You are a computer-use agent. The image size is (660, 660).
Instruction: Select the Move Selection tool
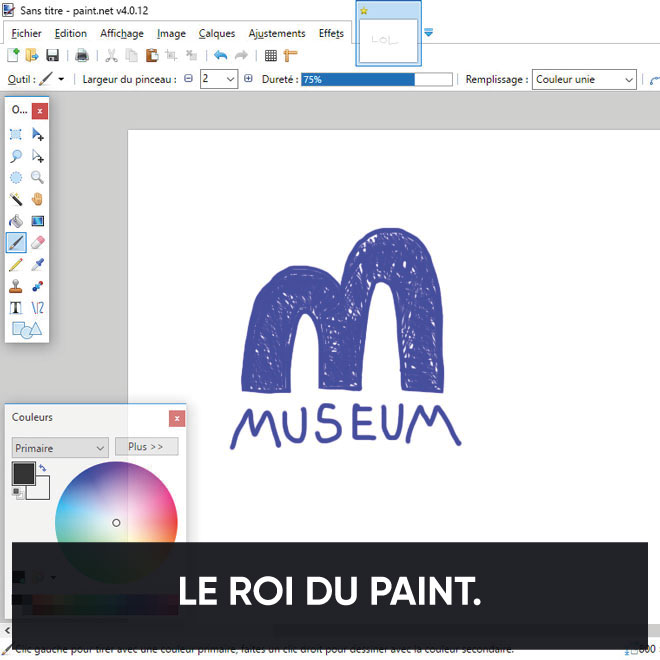click(37, 156)
